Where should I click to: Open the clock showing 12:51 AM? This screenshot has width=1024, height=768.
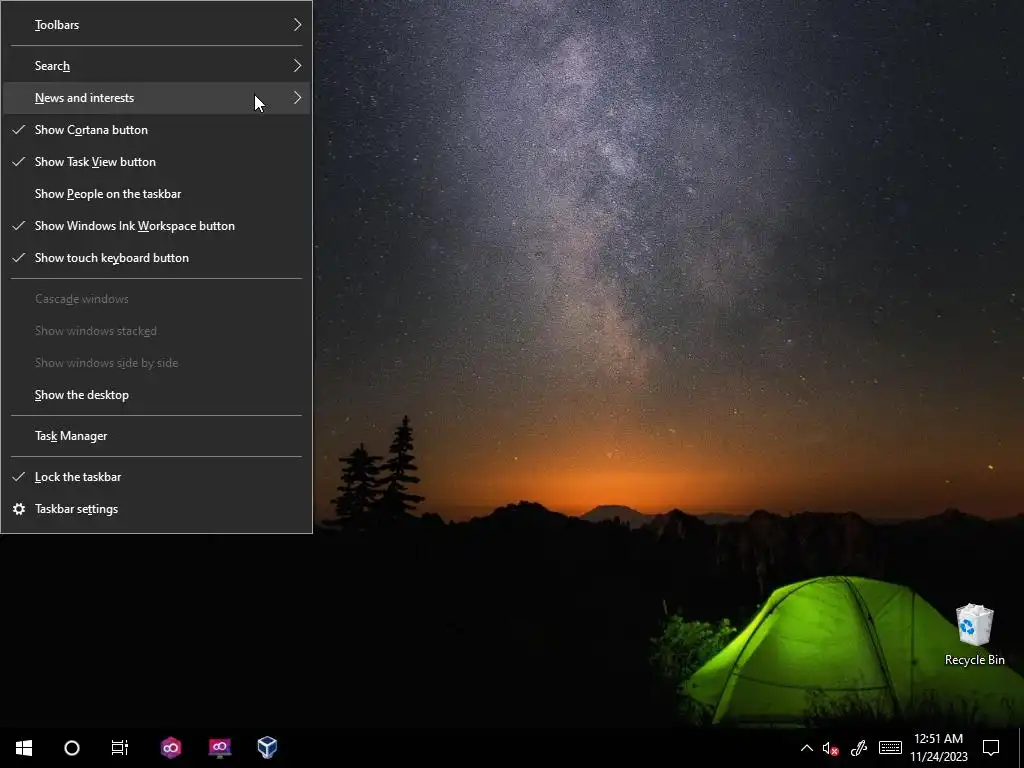938,748
